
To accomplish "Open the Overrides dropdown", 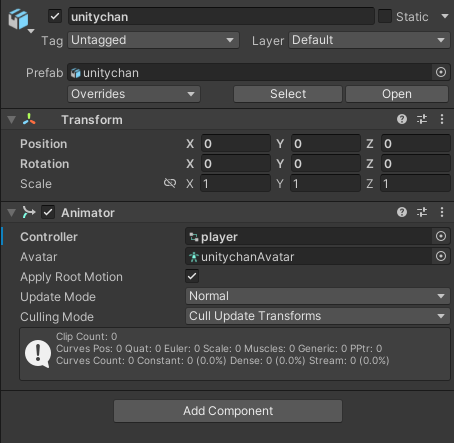I will tap(134, 94).
